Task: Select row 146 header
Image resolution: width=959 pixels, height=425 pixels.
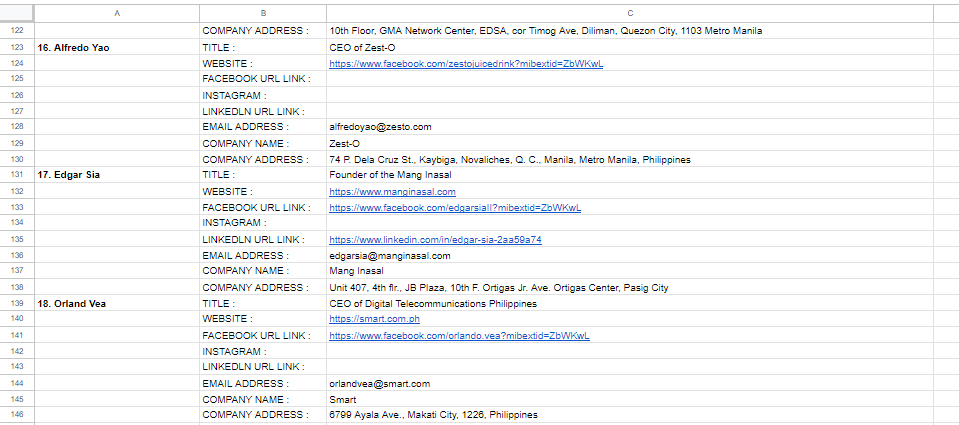Action: click(x=17, y=415)
